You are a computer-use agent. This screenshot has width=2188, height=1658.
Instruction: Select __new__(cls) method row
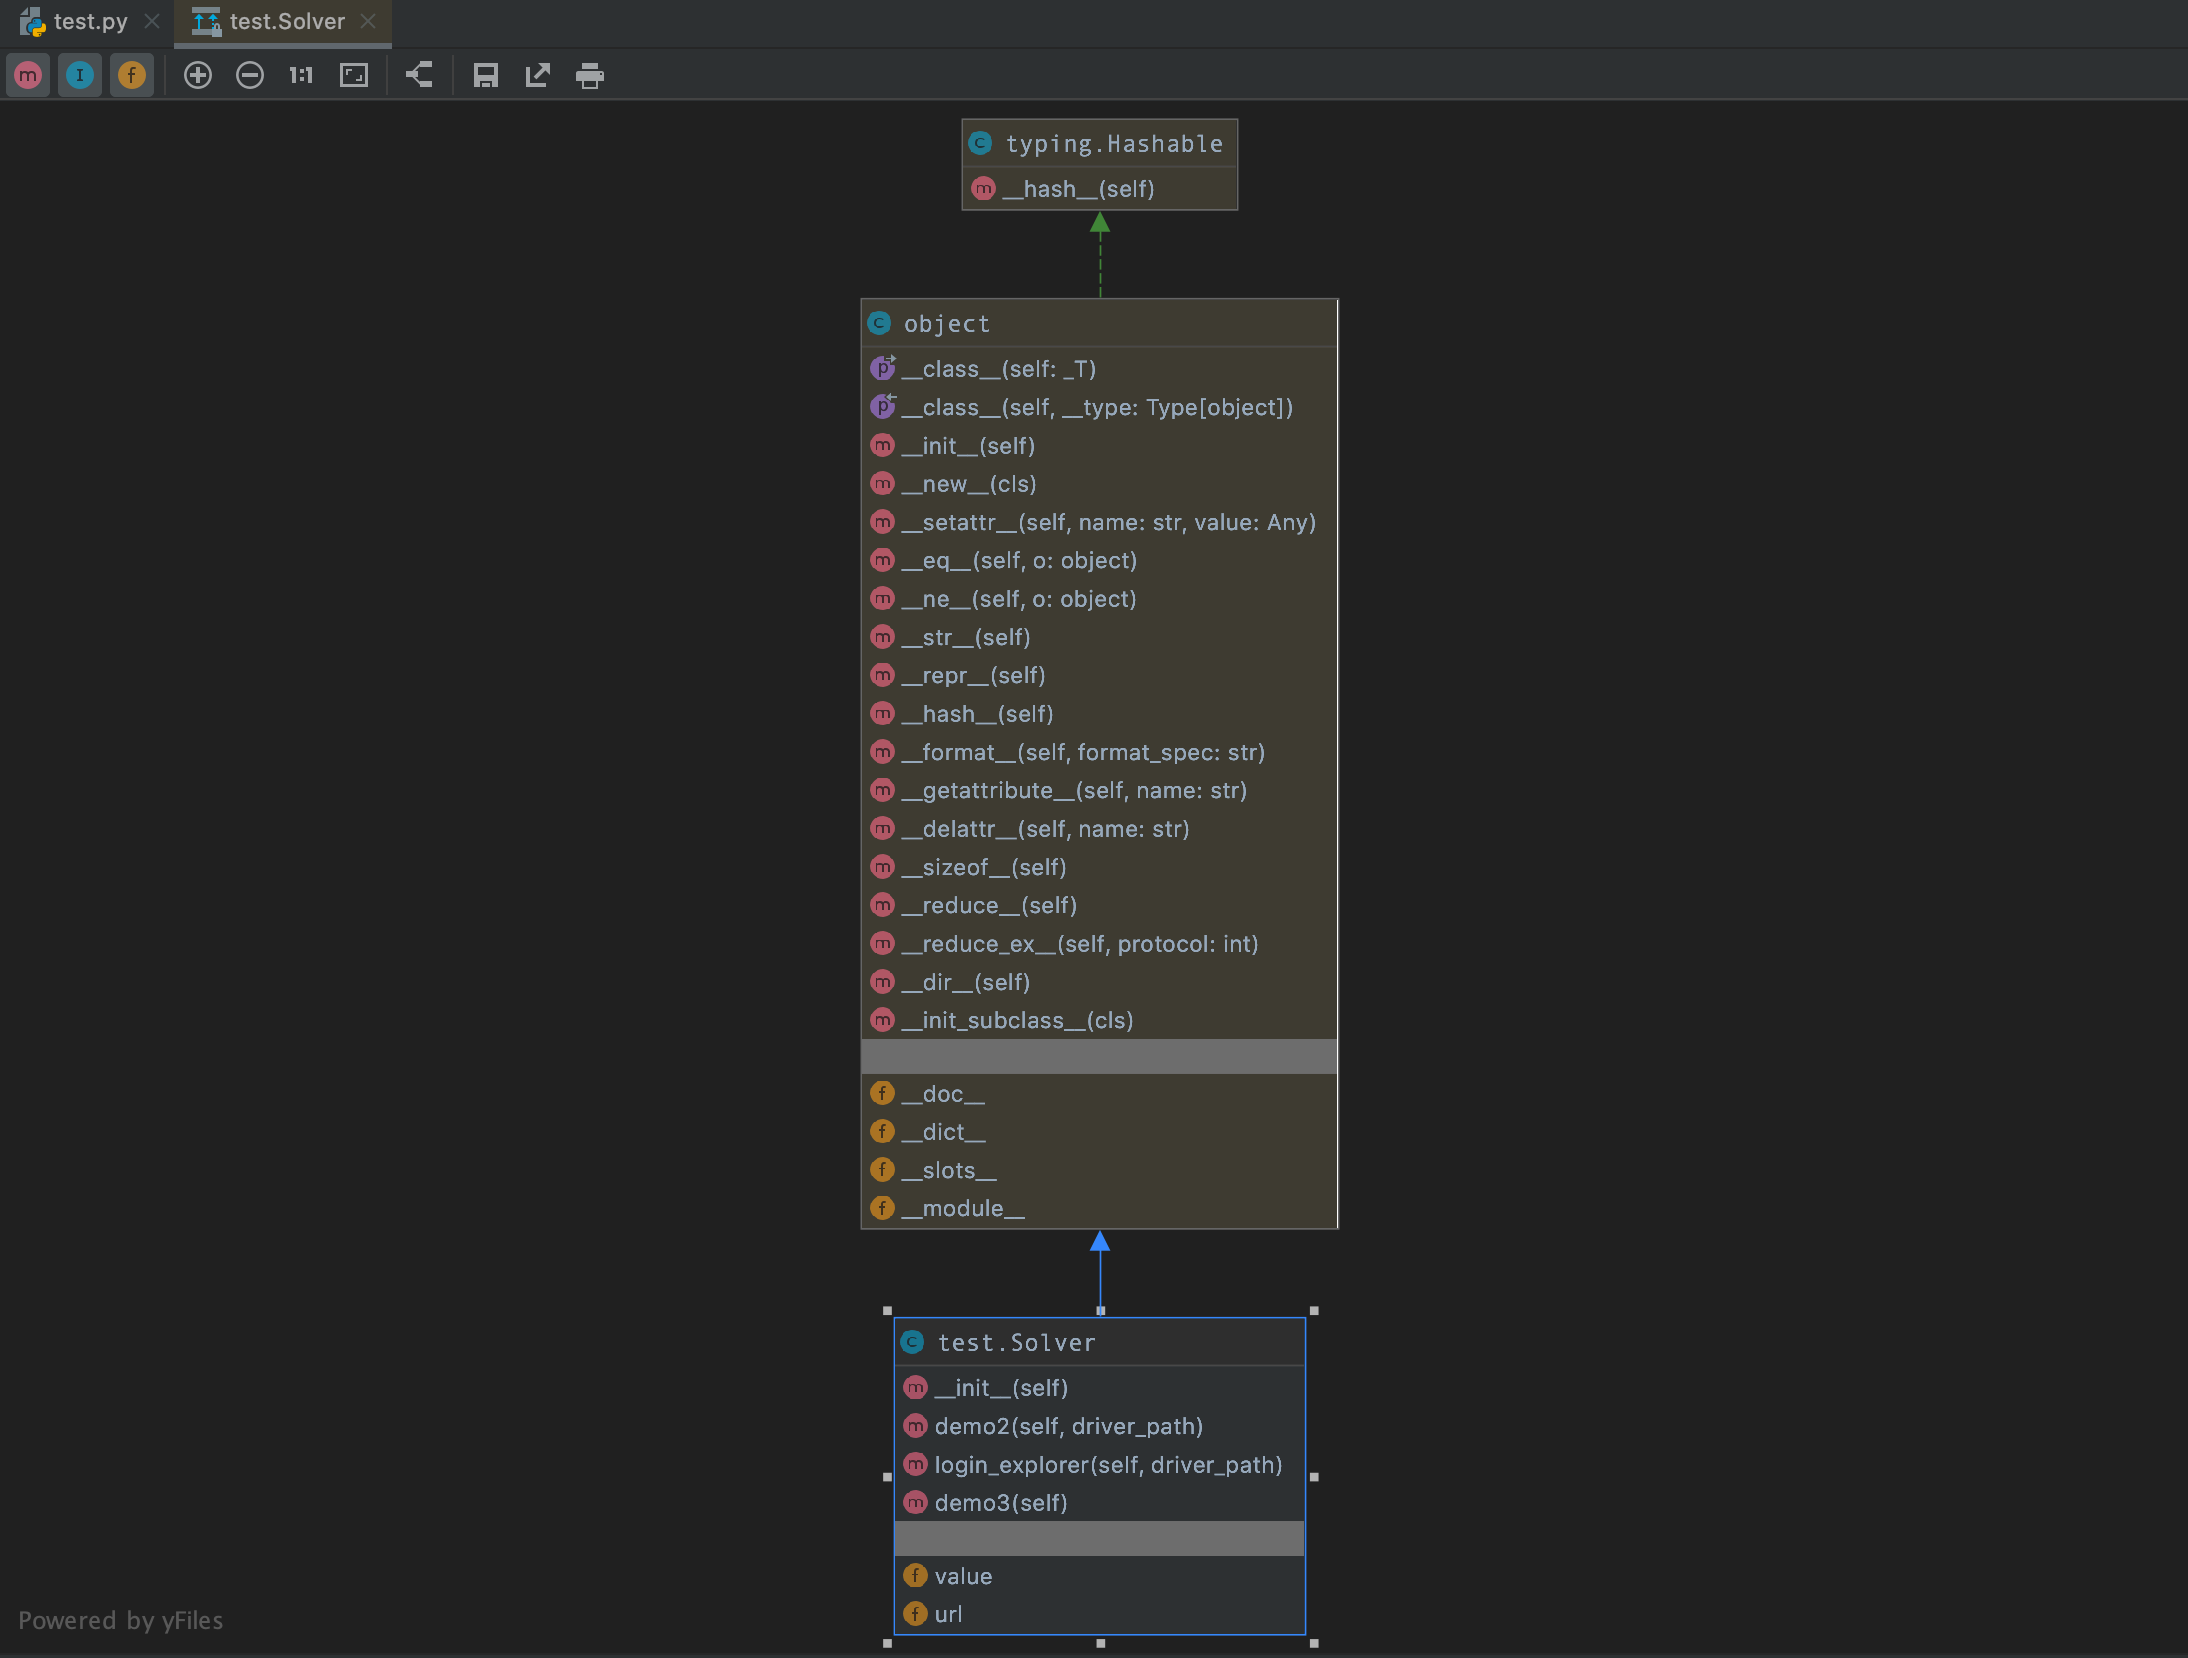tap(1099, 484)
